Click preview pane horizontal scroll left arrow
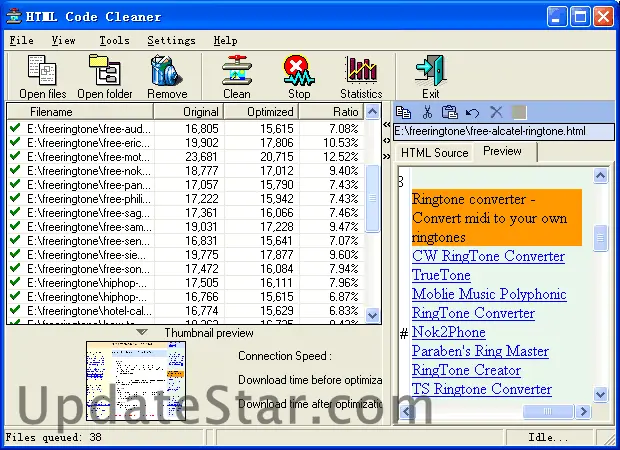This screenshot has height=450, width=620. (x=406, y=412)
